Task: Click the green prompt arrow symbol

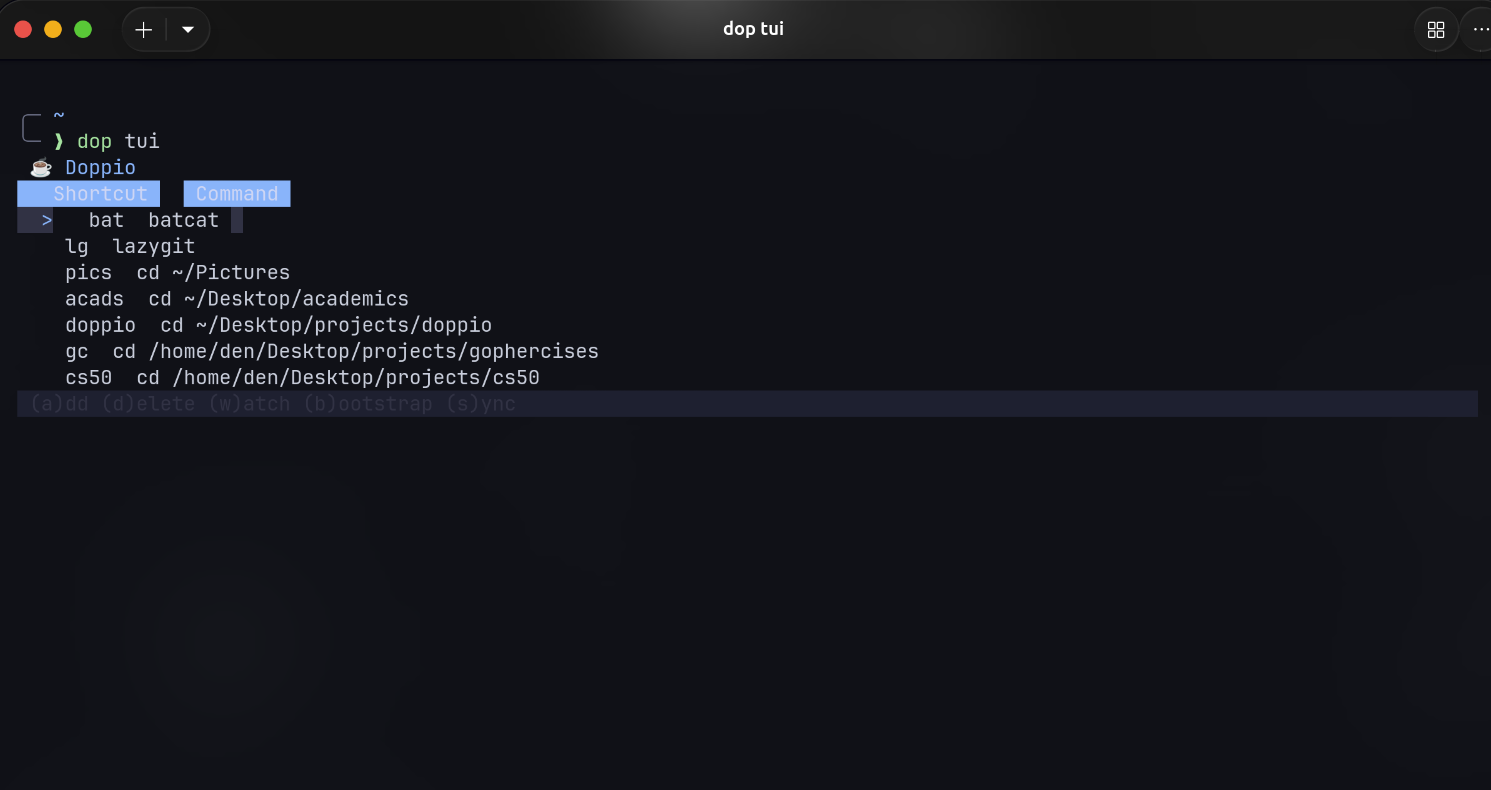Action: [x=59, y=141]
